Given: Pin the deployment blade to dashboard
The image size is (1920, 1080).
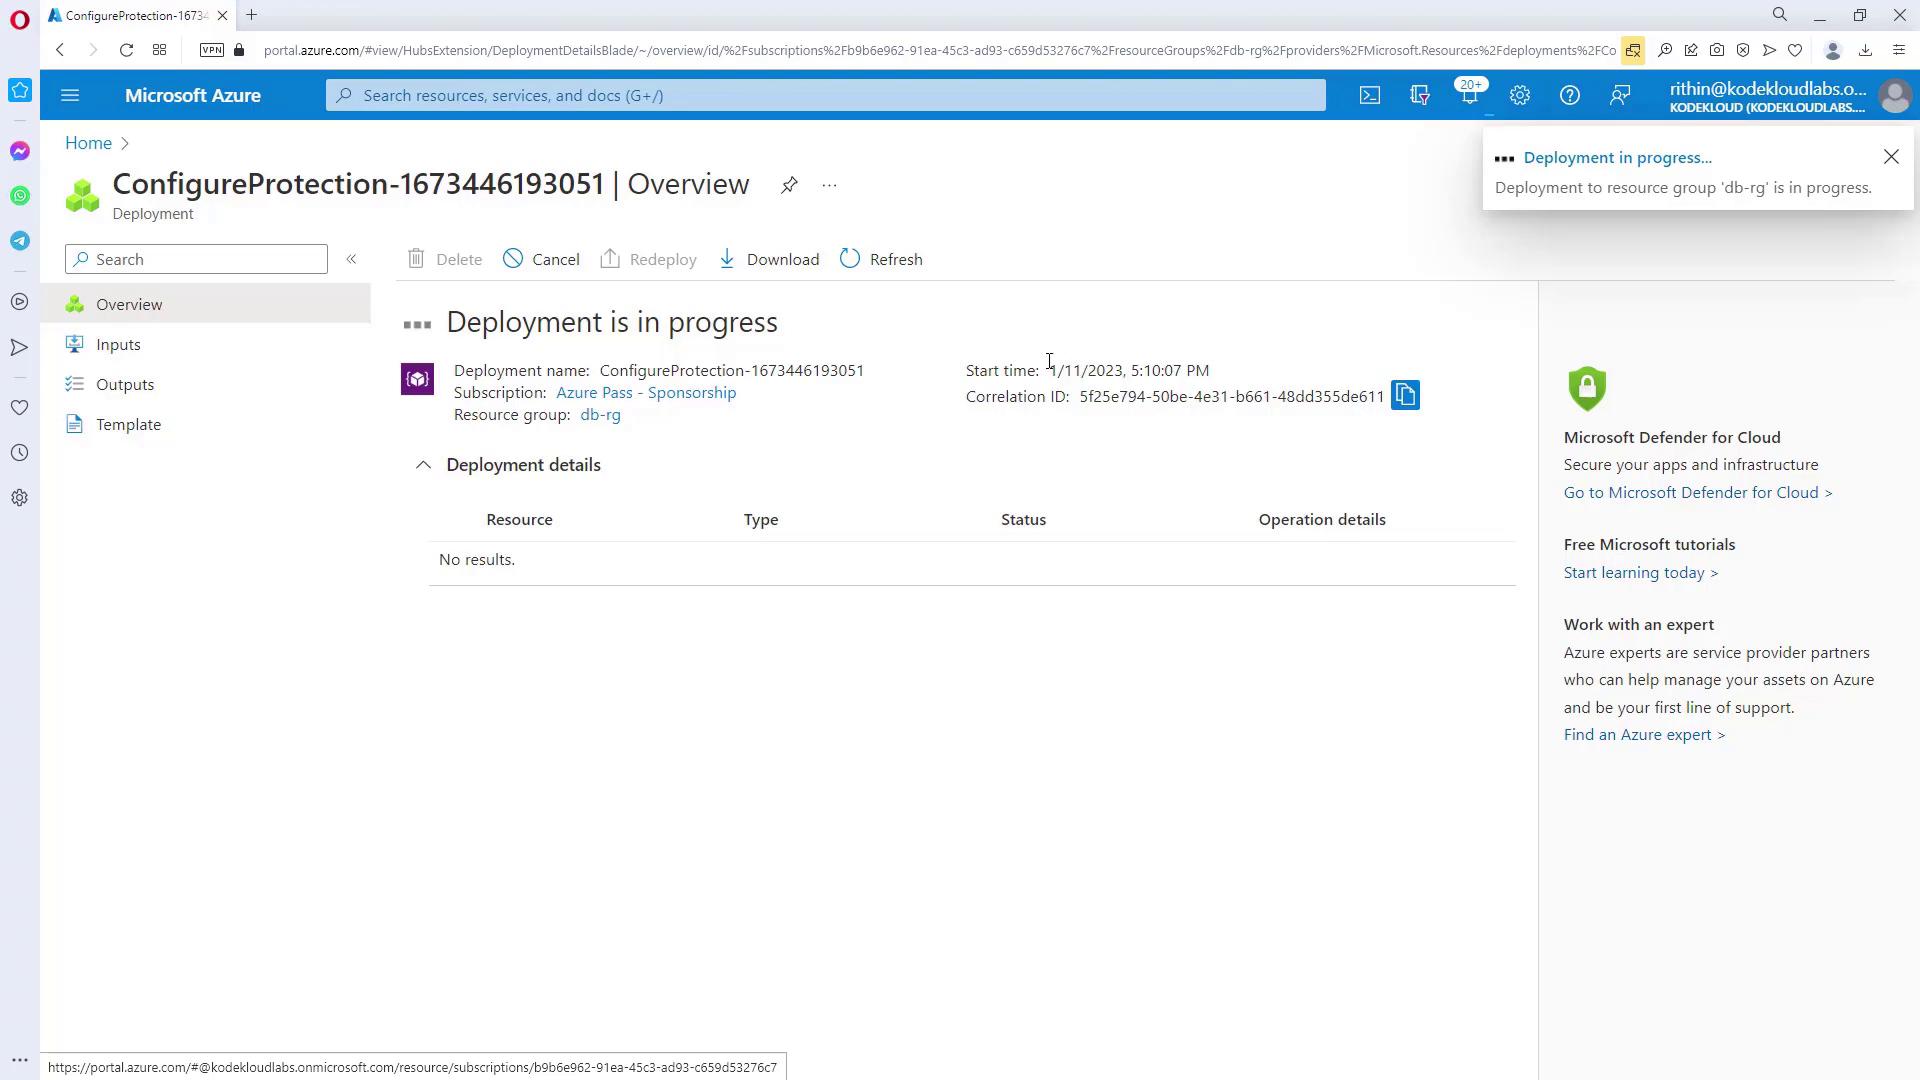Looking at the screenshot, I should pos(789,185).
